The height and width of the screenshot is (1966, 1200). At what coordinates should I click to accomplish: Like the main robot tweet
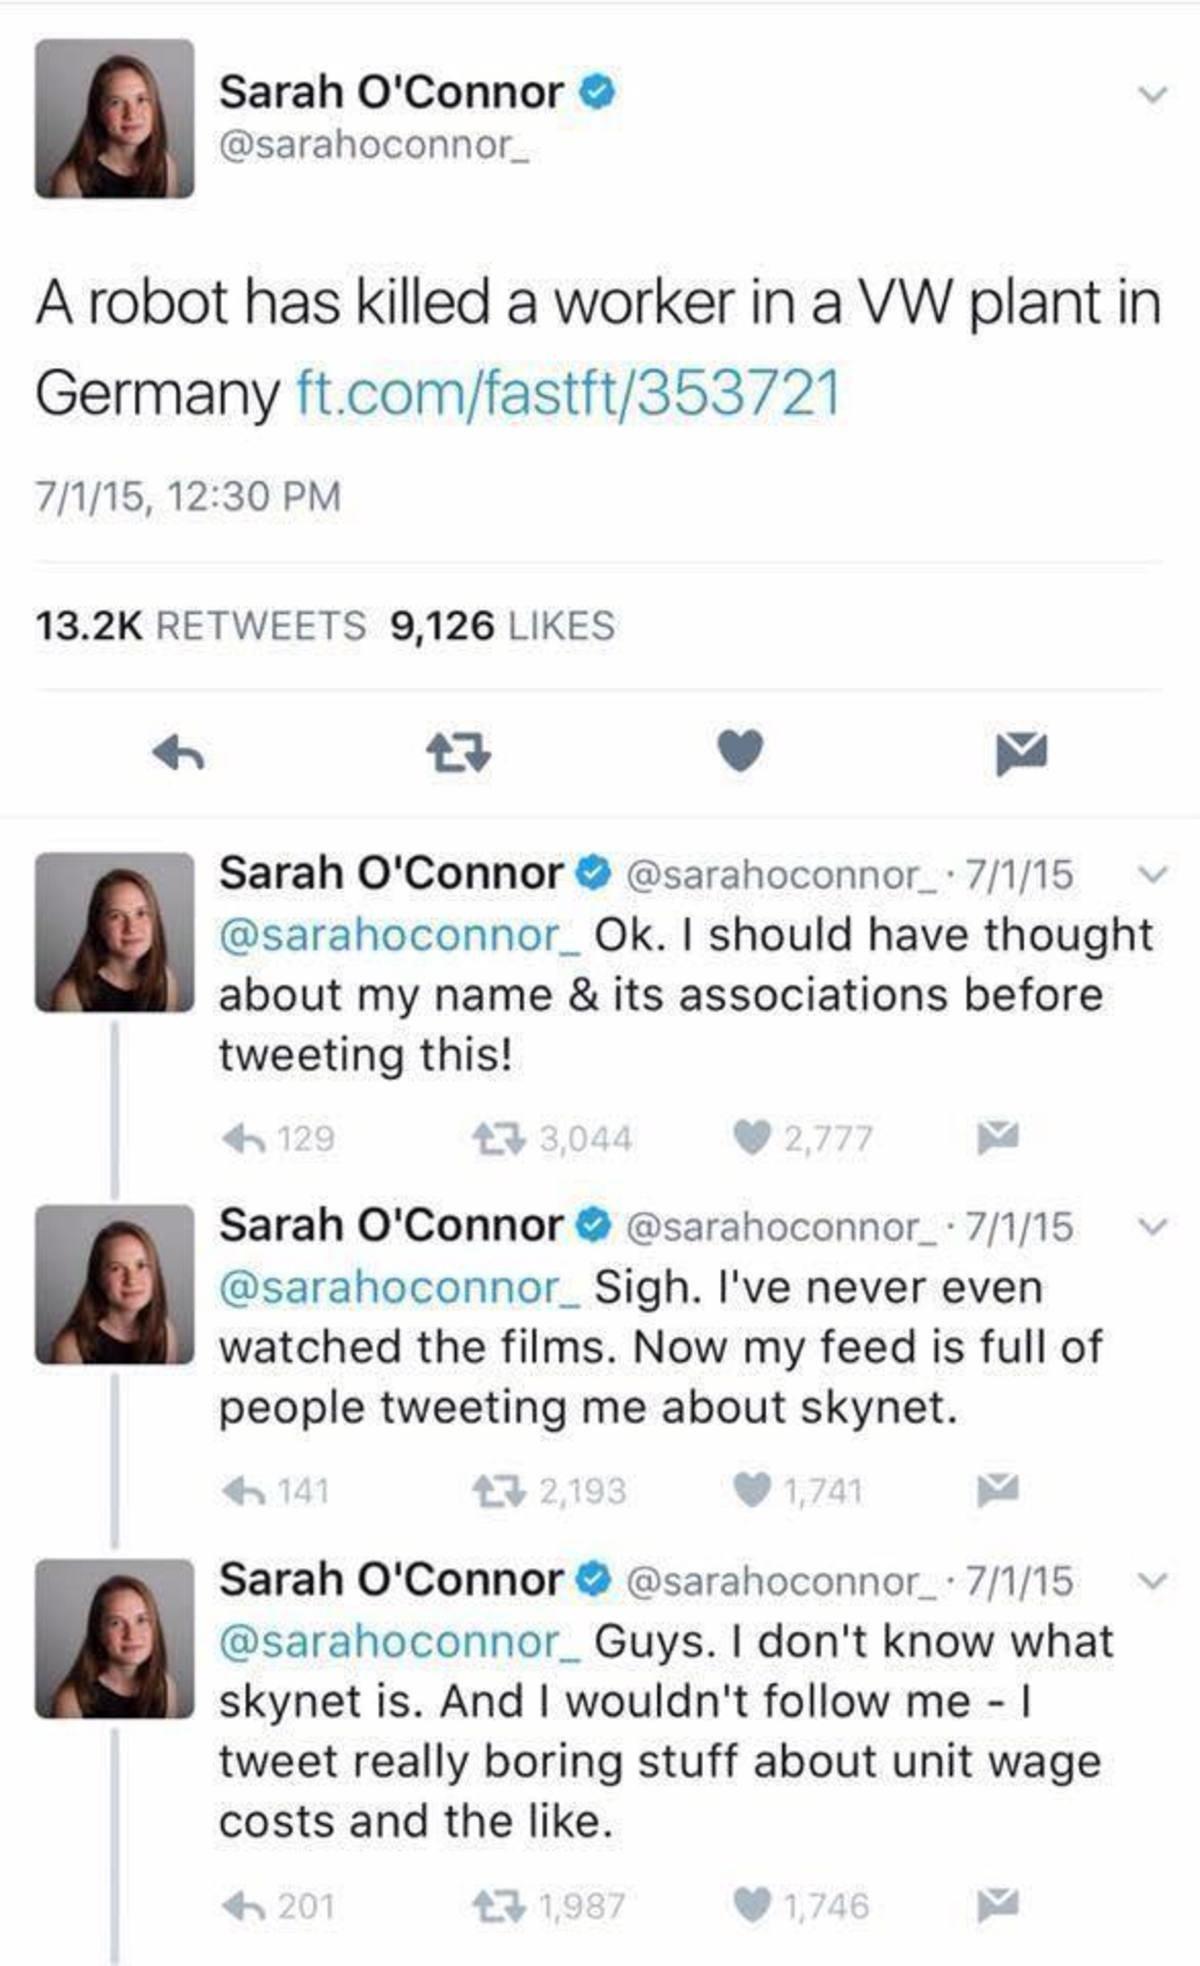point(740,751)
